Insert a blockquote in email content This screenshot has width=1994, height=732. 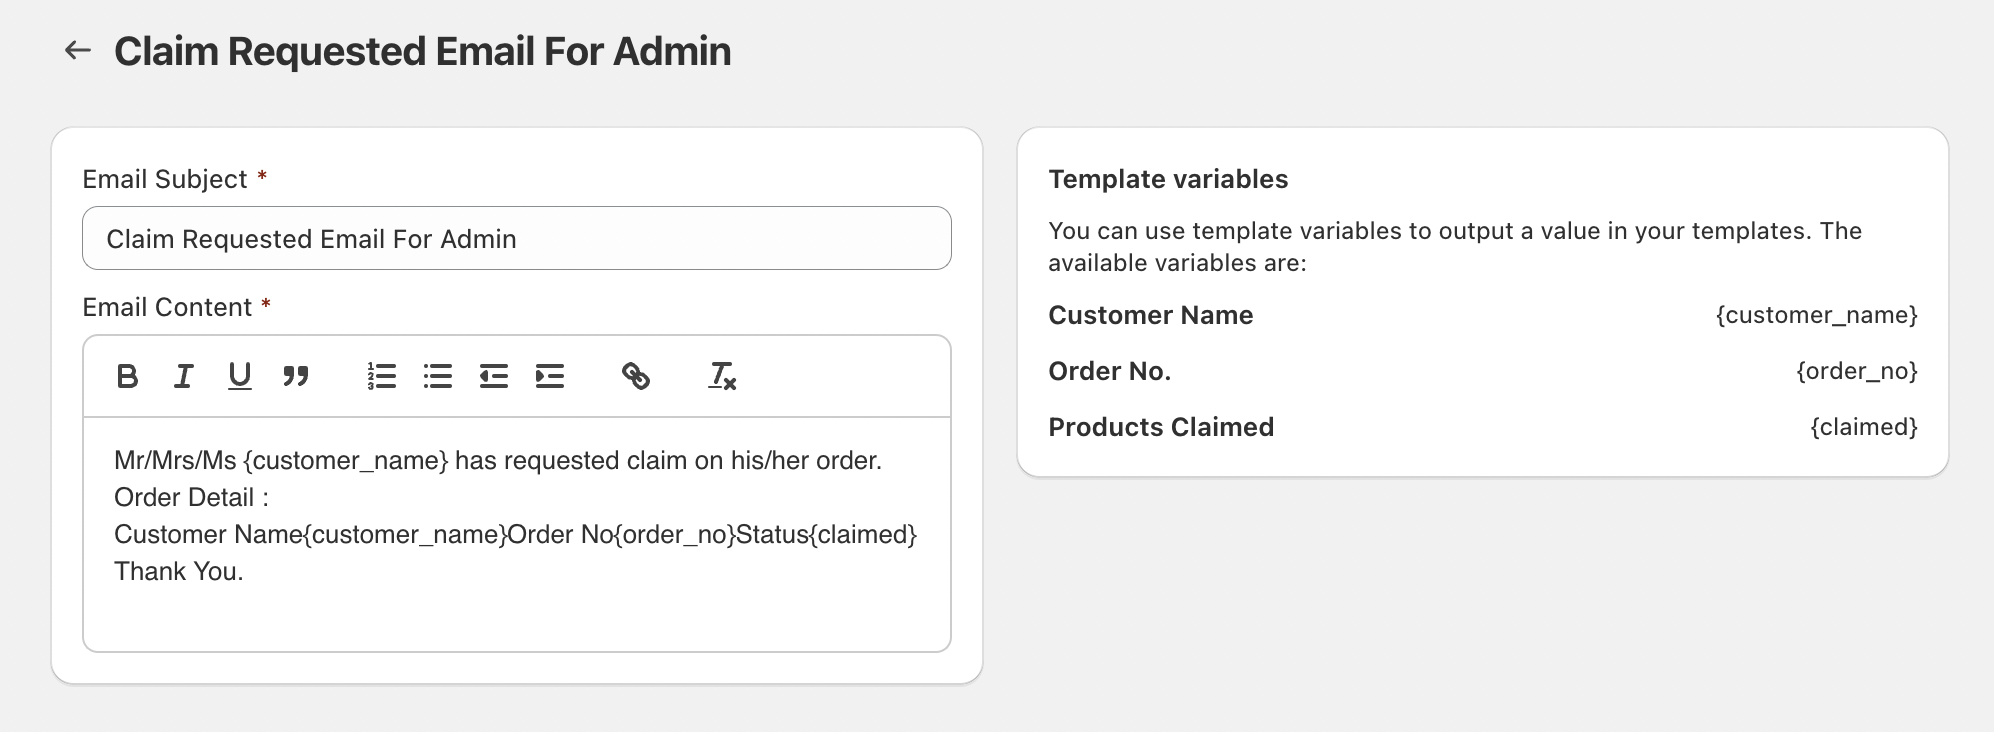[295, 376]
